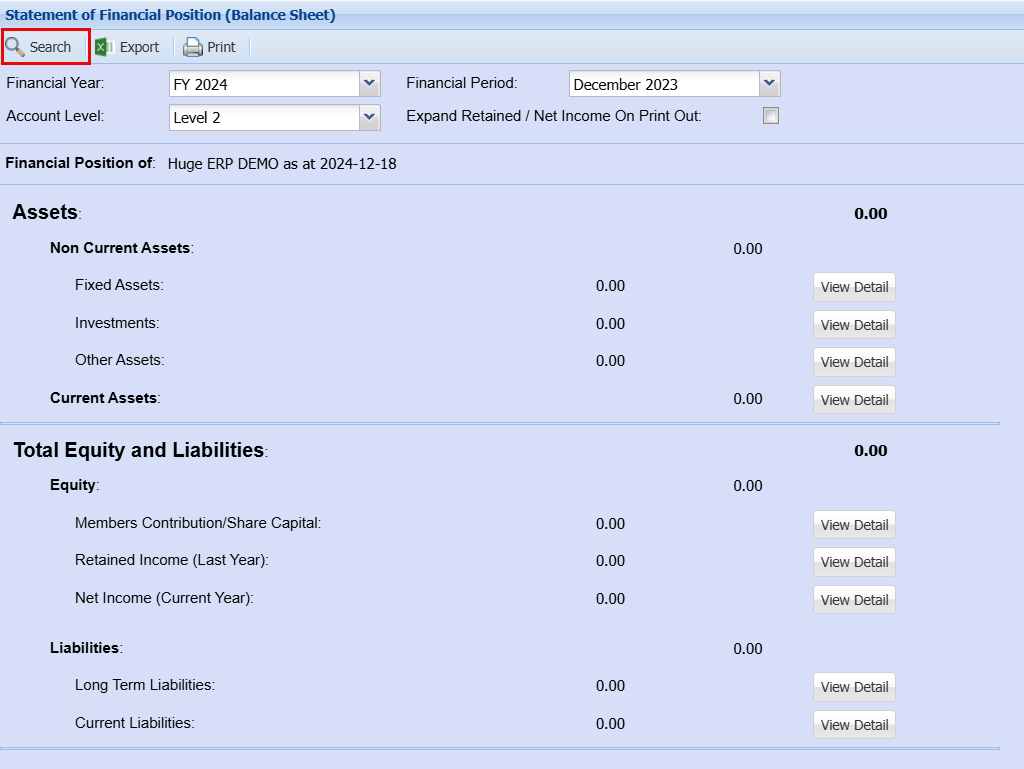Click the Print printer icon

(192, 47)
